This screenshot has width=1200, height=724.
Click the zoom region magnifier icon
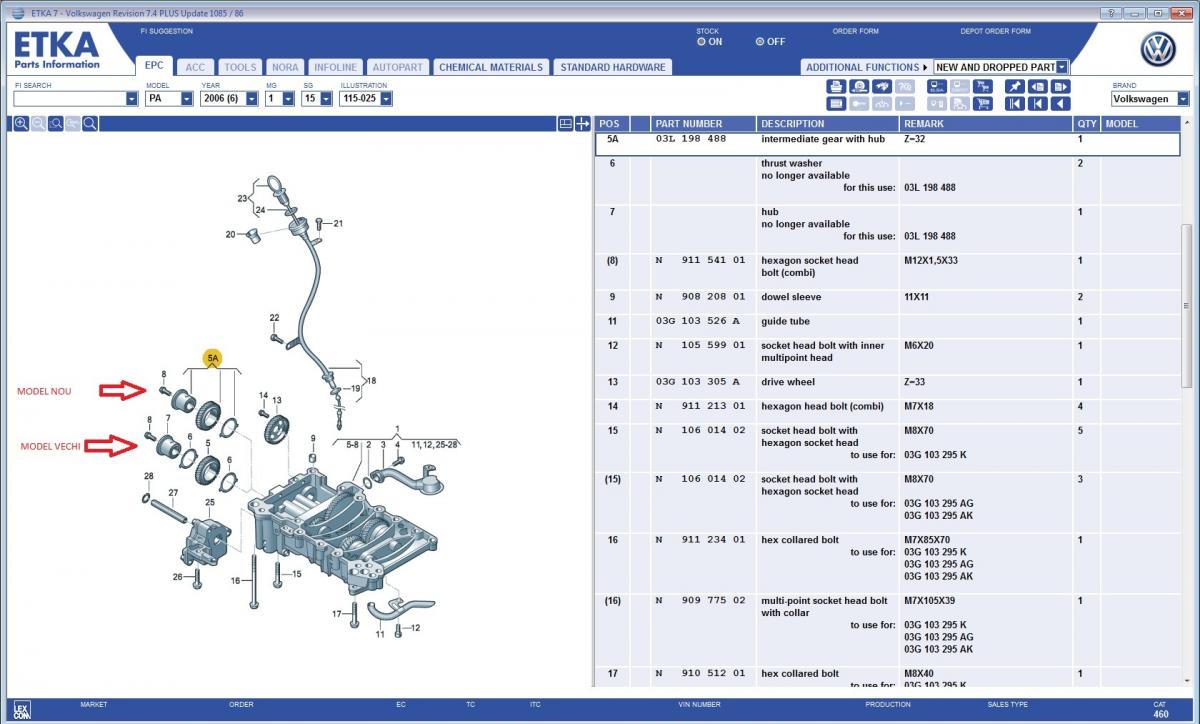56,123
